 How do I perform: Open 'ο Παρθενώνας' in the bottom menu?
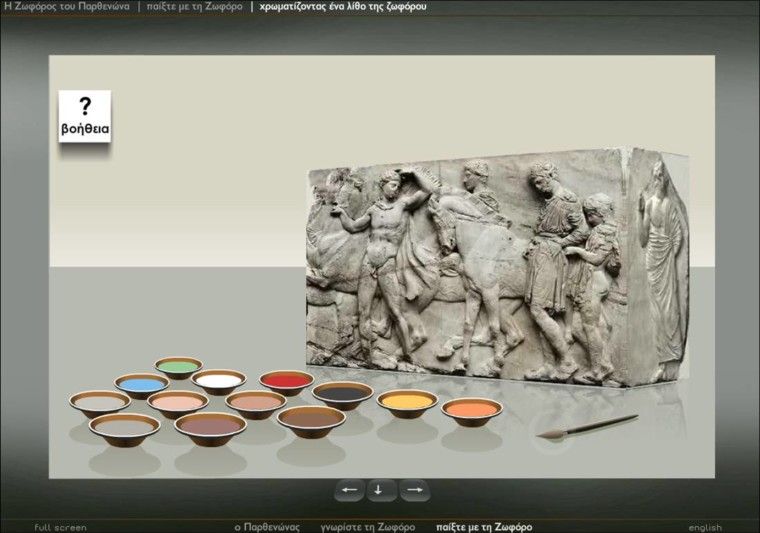click(x=268, y=526)
